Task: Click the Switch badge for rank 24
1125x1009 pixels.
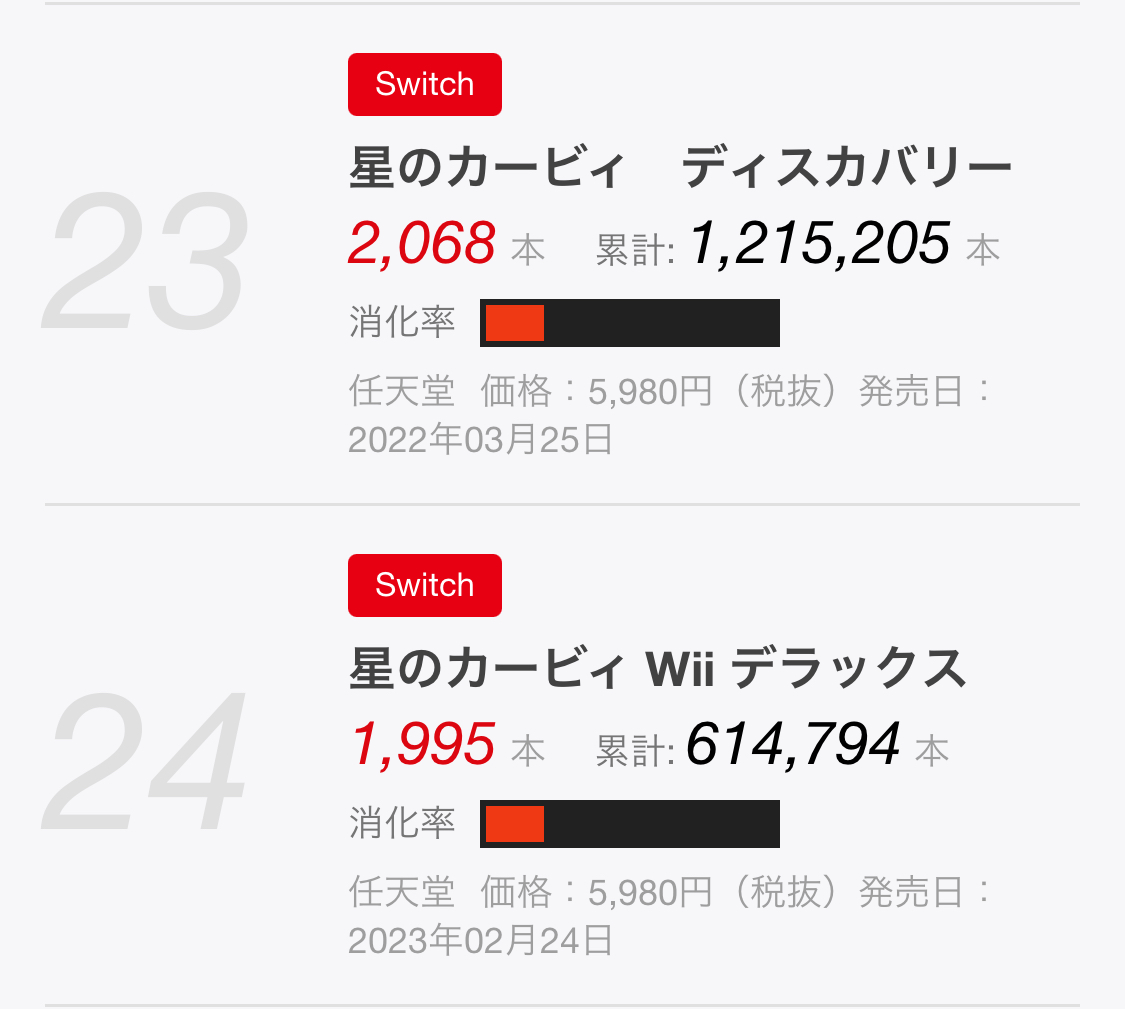Action: click(x=425, y=585)
